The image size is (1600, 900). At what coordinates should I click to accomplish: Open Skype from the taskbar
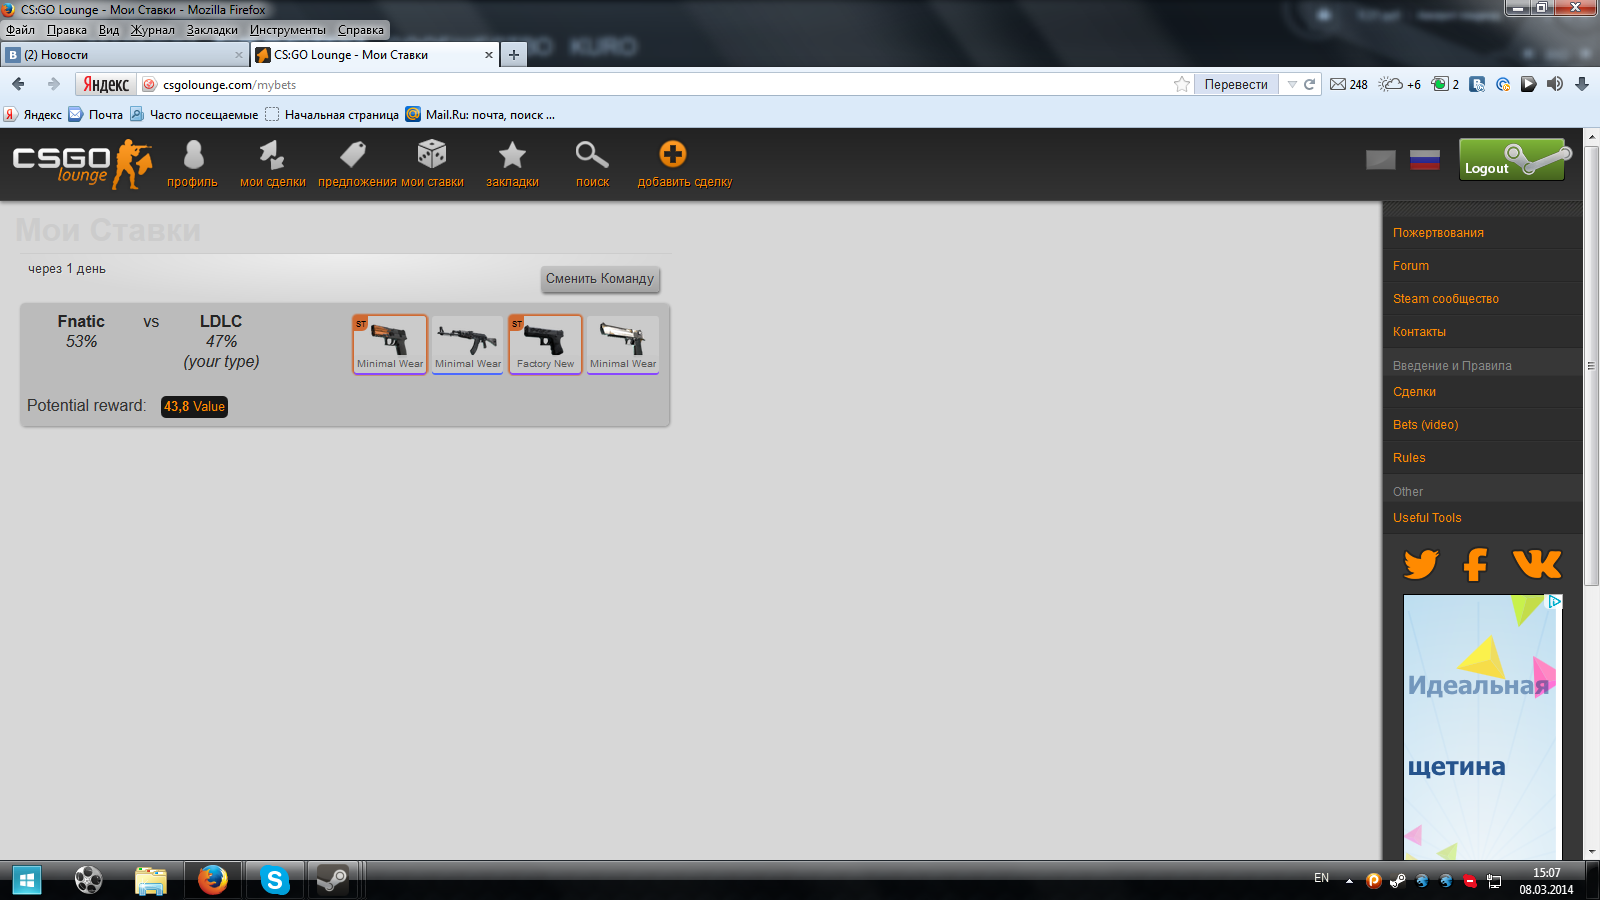tap(274, 880)
